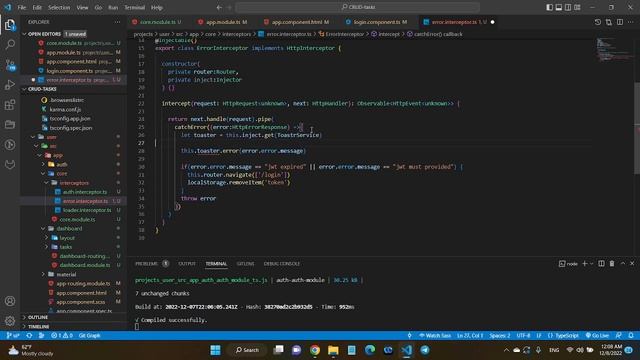Open karma.conf.js in the file tree
The width and height of the screenshot is (640, 360).
pyautogui.click(x=65, y=109)
